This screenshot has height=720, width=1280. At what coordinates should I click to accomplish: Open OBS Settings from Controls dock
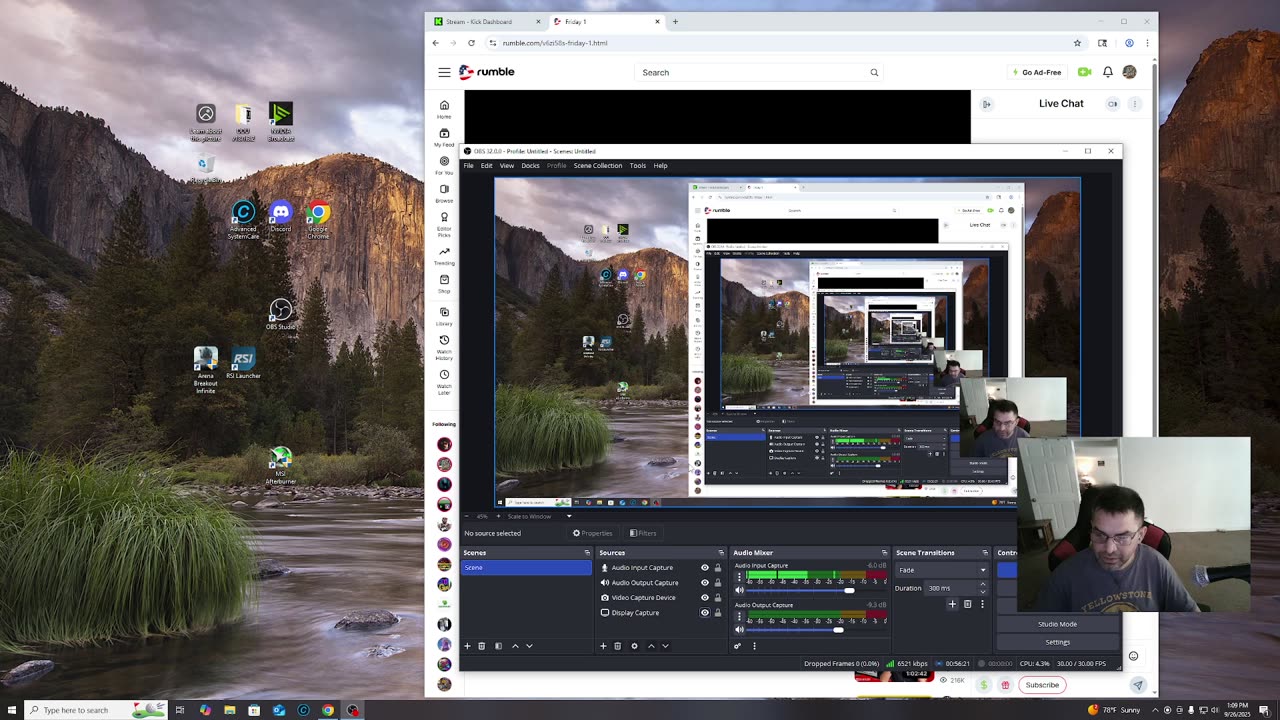point(1057,642)
